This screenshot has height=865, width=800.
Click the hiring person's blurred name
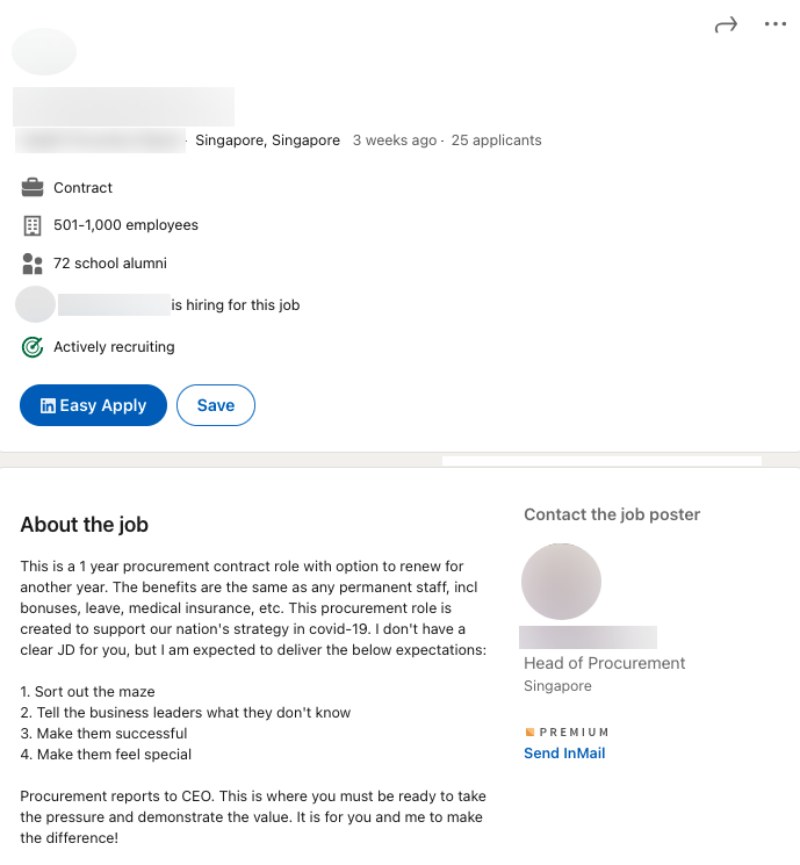point(113,305)
